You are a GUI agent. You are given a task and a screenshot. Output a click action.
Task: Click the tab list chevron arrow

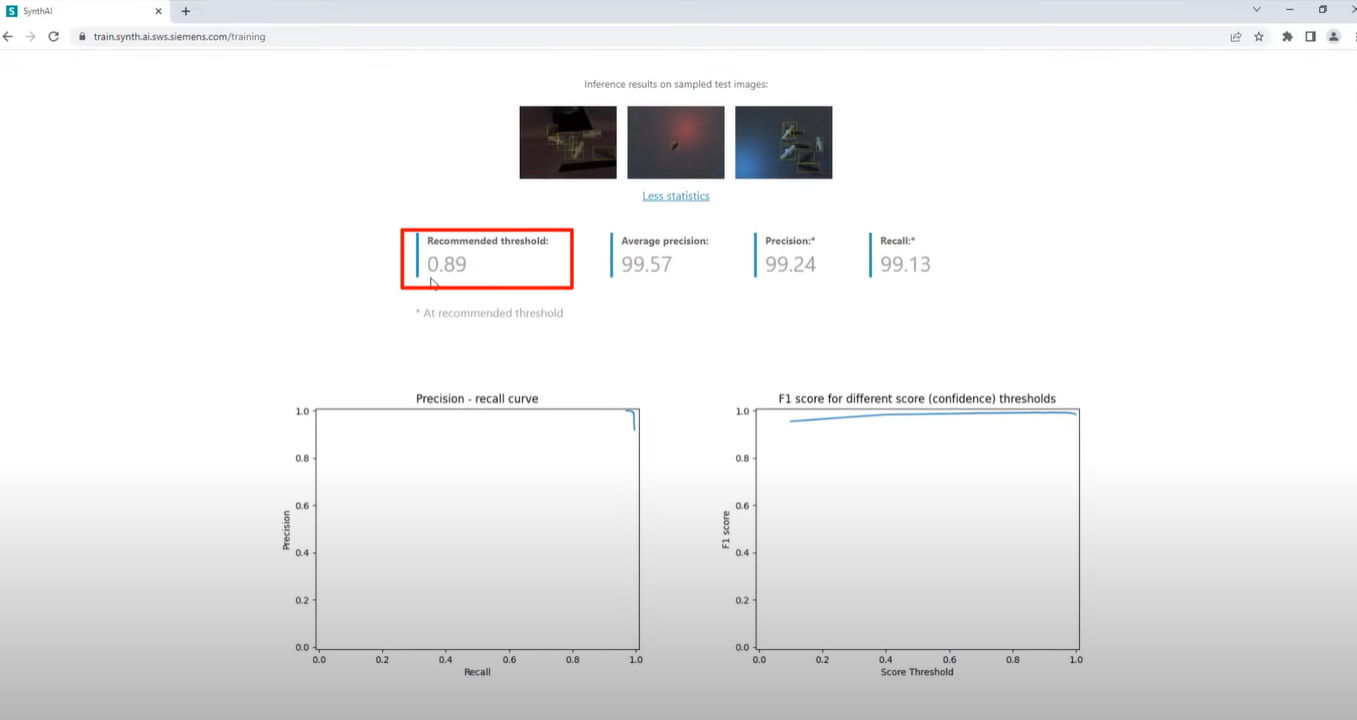click(x=1256, y=10)
